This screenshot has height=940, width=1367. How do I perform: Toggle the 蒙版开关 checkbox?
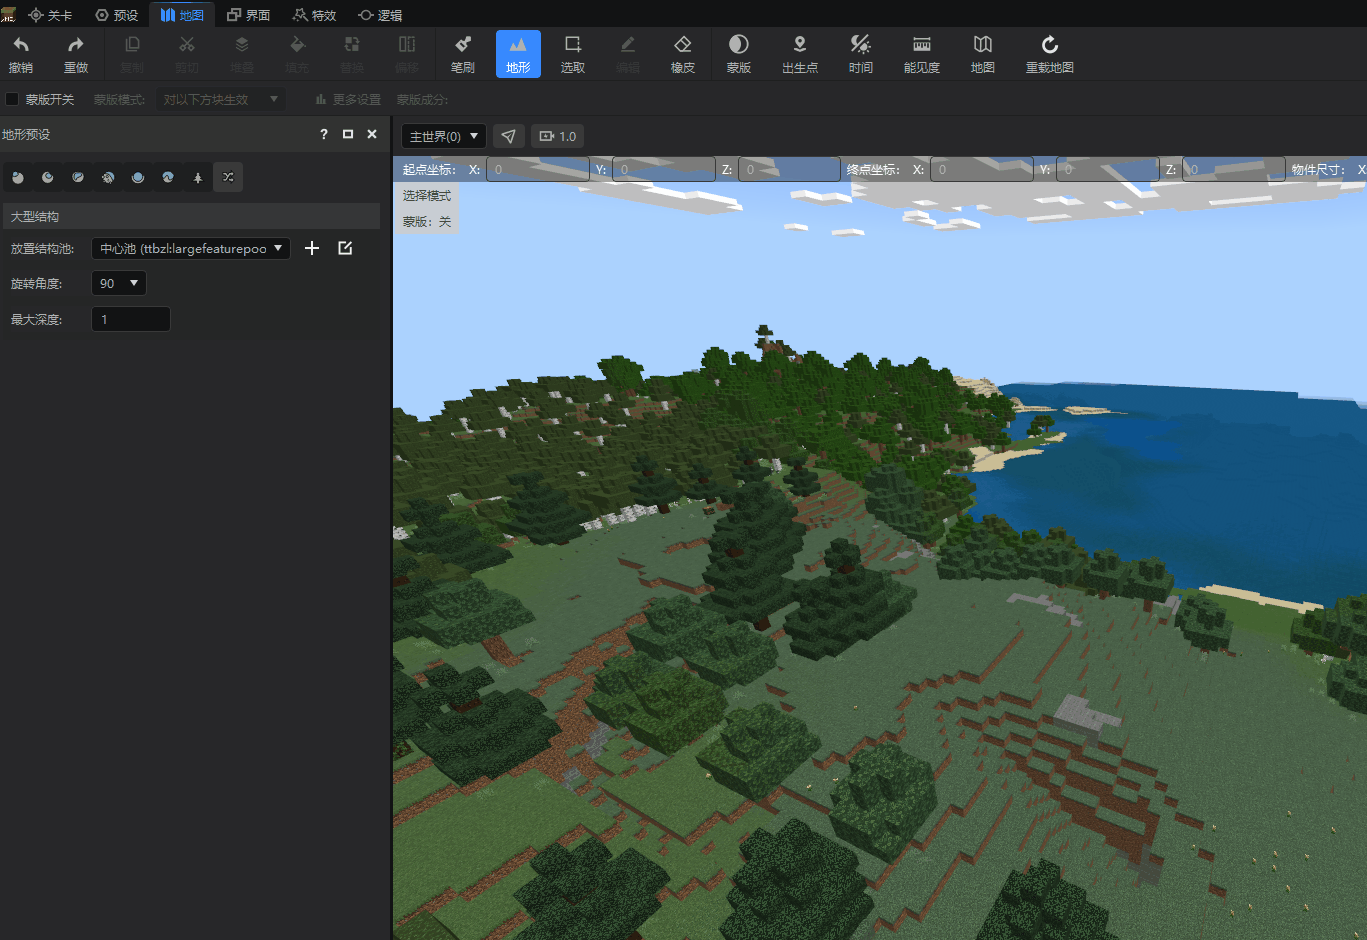[12, 99]
